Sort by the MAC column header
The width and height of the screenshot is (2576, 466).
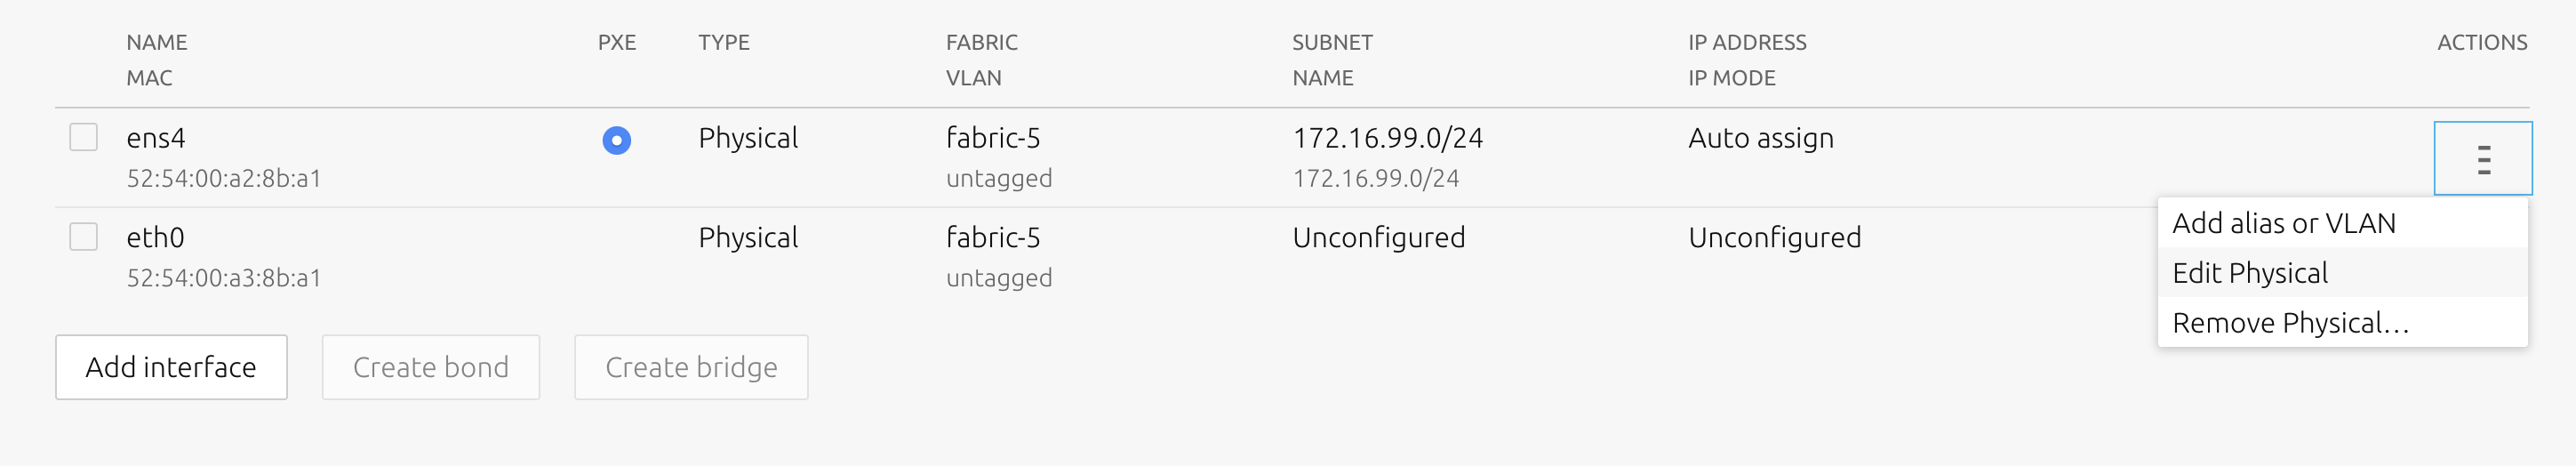click(x=149, y=78)
